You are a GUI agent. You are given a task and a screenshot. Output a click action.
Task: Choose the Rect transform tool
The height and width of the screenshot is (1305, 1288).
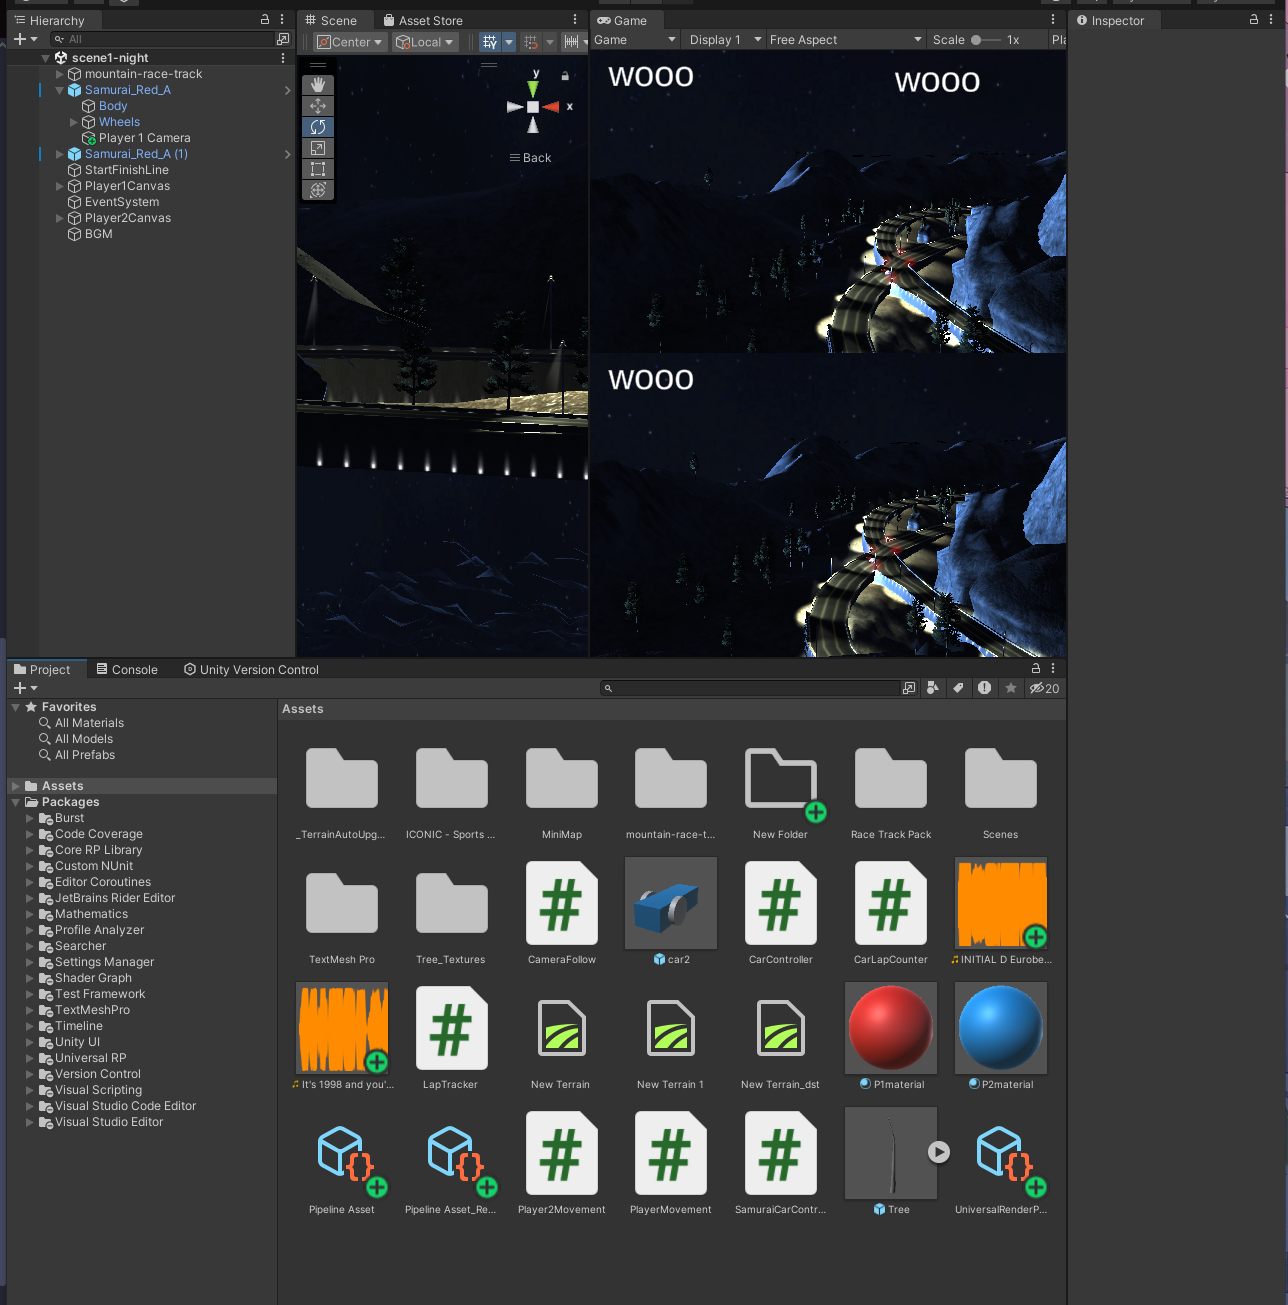pos(318,169)
